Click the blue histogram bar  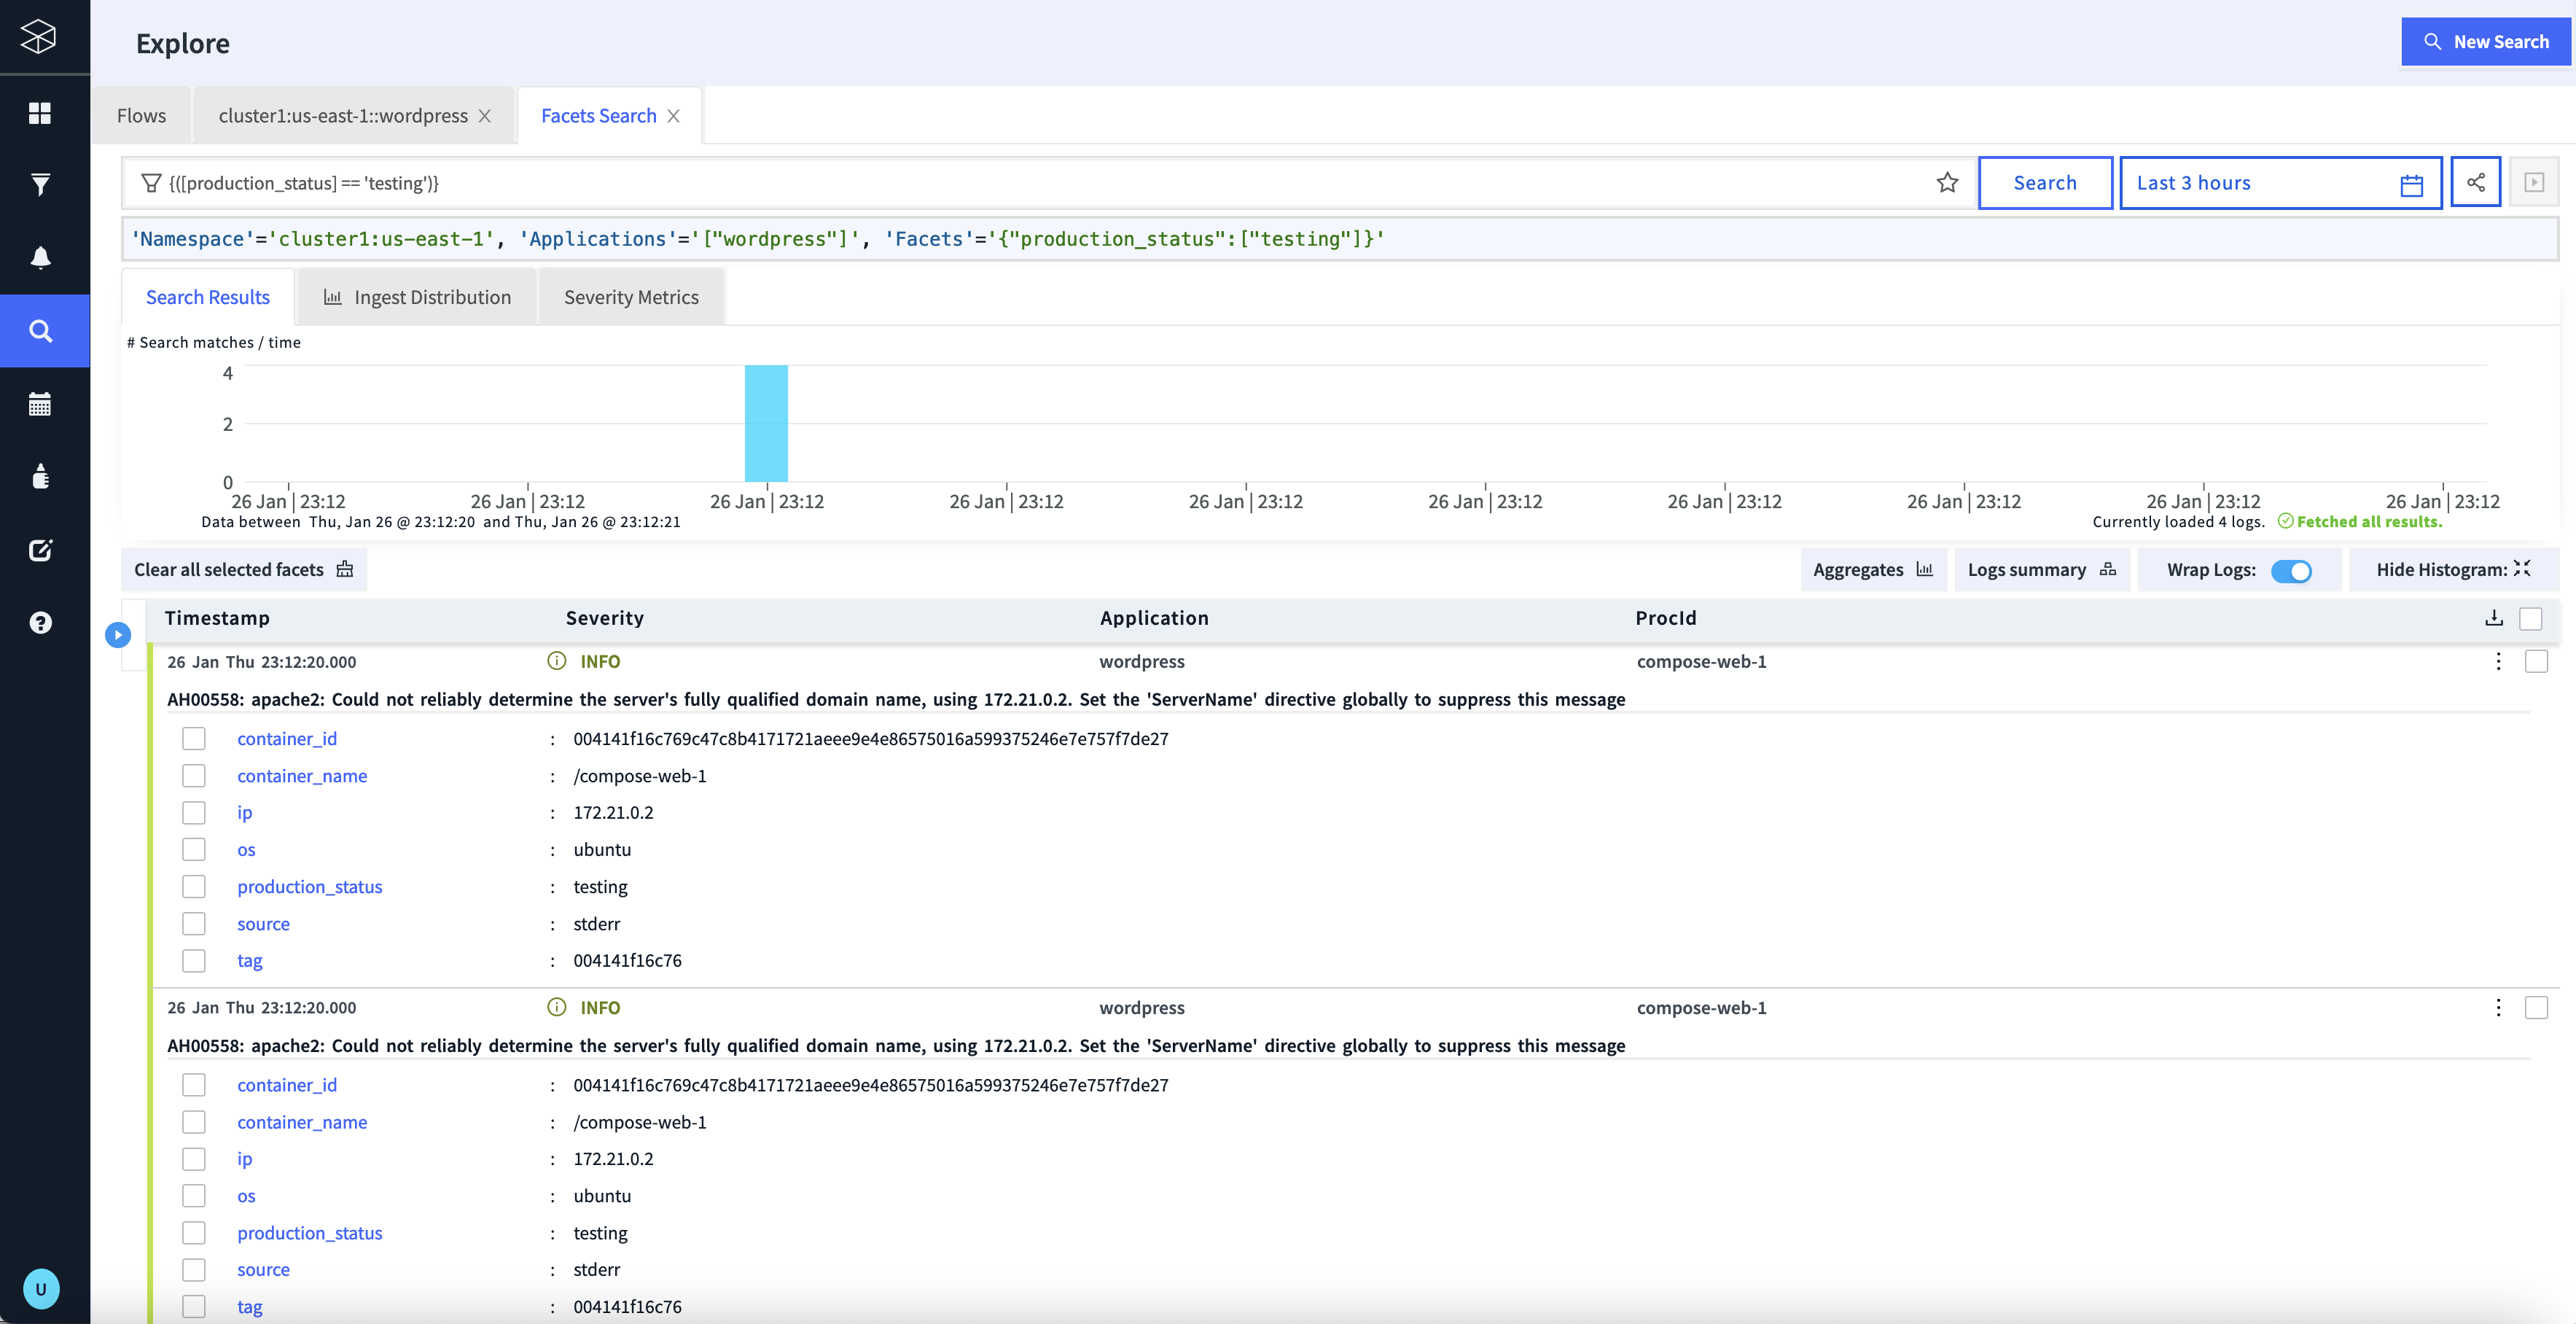766,423
